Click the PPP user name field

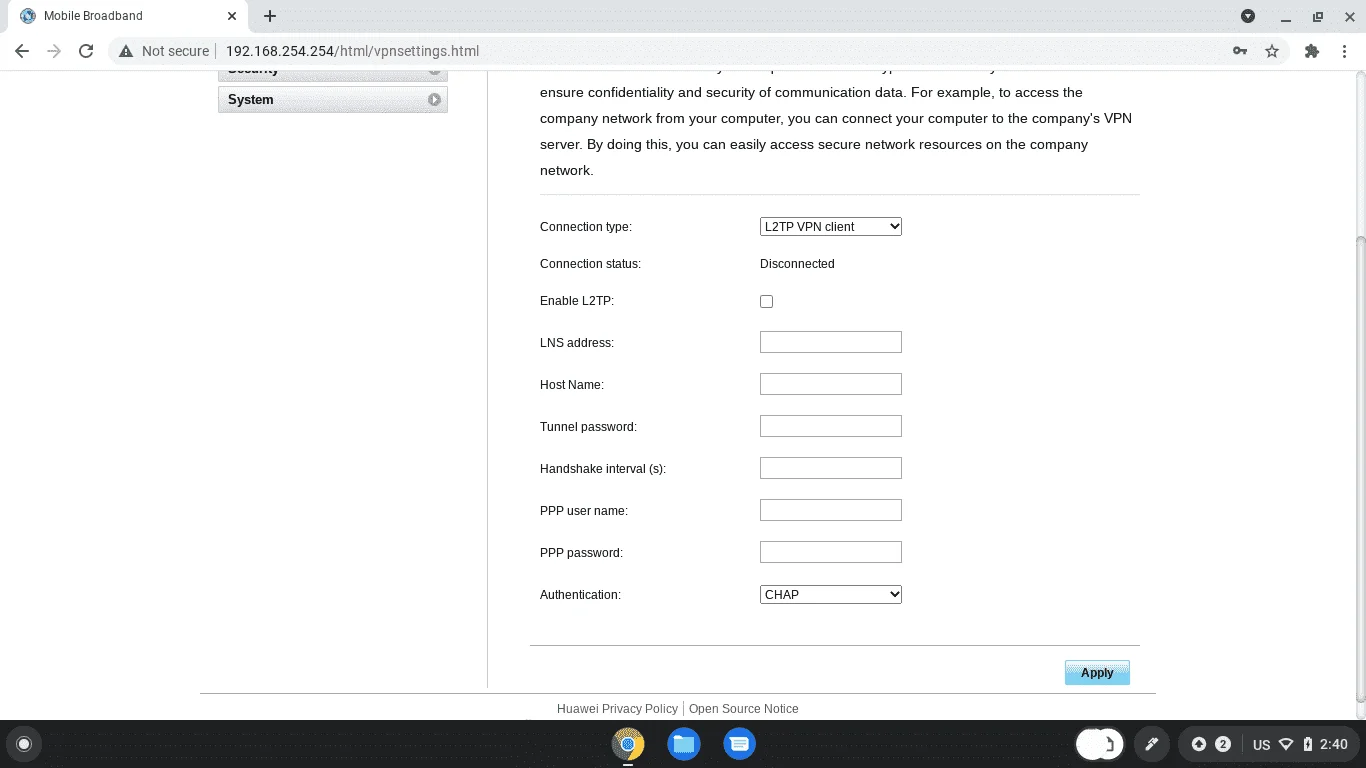coord(831,510)
